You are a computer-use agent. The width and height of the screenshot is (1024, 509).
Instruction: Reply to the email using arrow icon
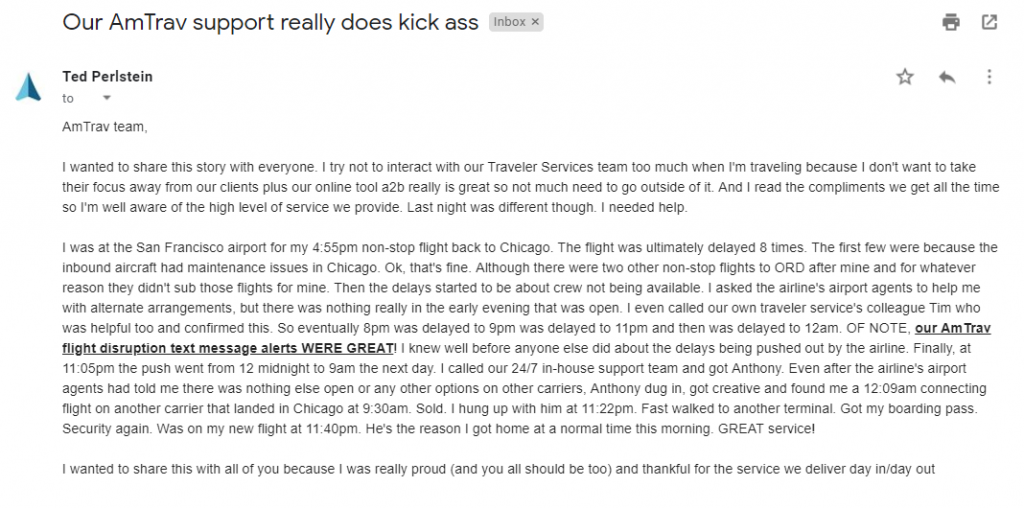[947, 77]
